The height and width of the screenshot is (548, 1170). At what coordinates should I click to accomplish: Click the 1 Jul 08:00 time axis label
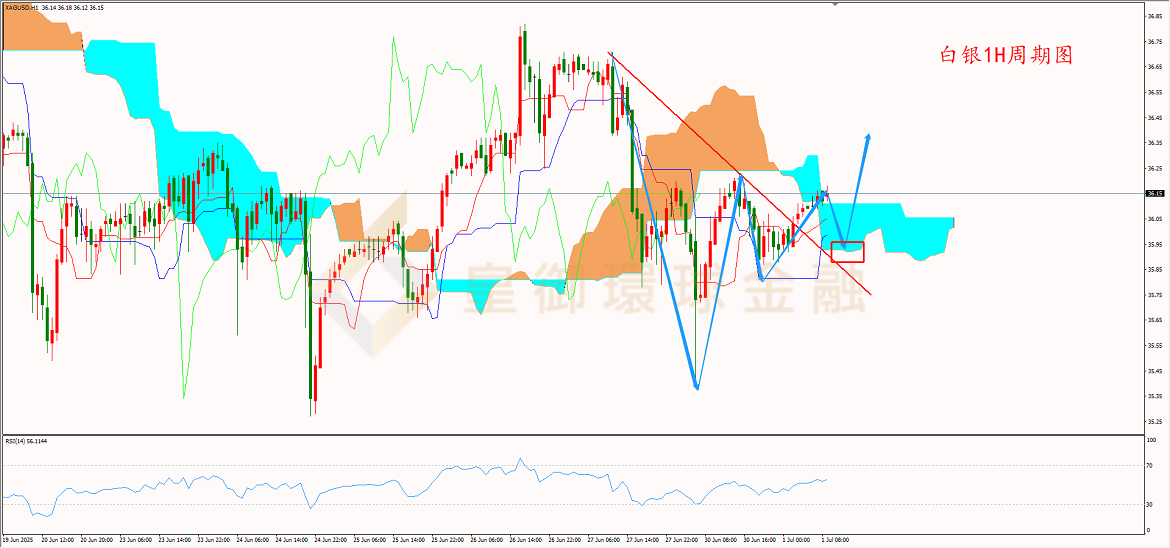(x=835, y=538)
